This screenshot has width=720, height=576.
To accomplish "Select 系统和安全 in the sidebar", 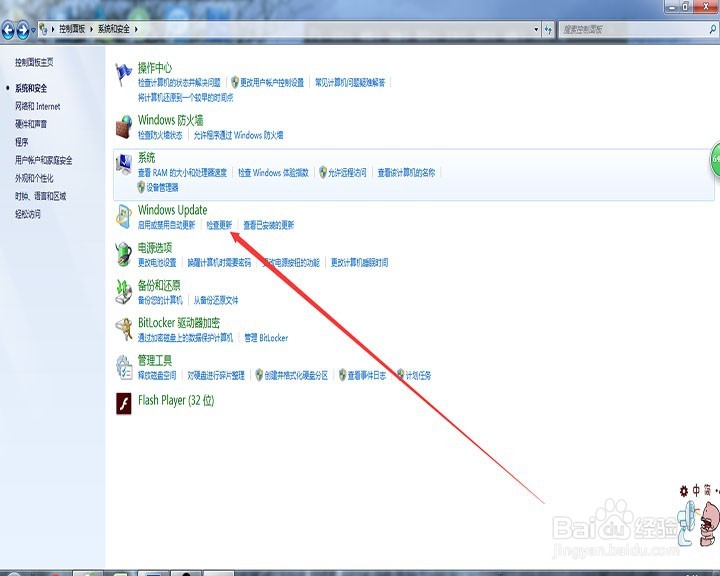I will 31,88.
